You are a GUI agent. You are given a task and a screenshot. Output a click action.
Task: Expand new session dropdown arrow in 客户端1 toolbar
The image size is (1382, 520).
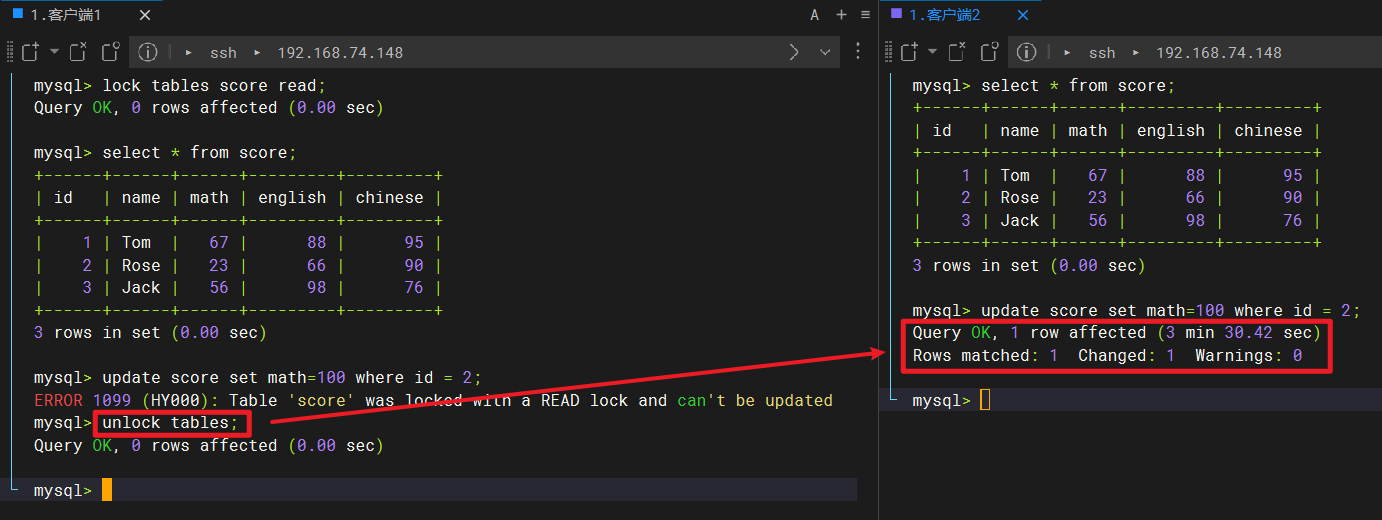54,52
